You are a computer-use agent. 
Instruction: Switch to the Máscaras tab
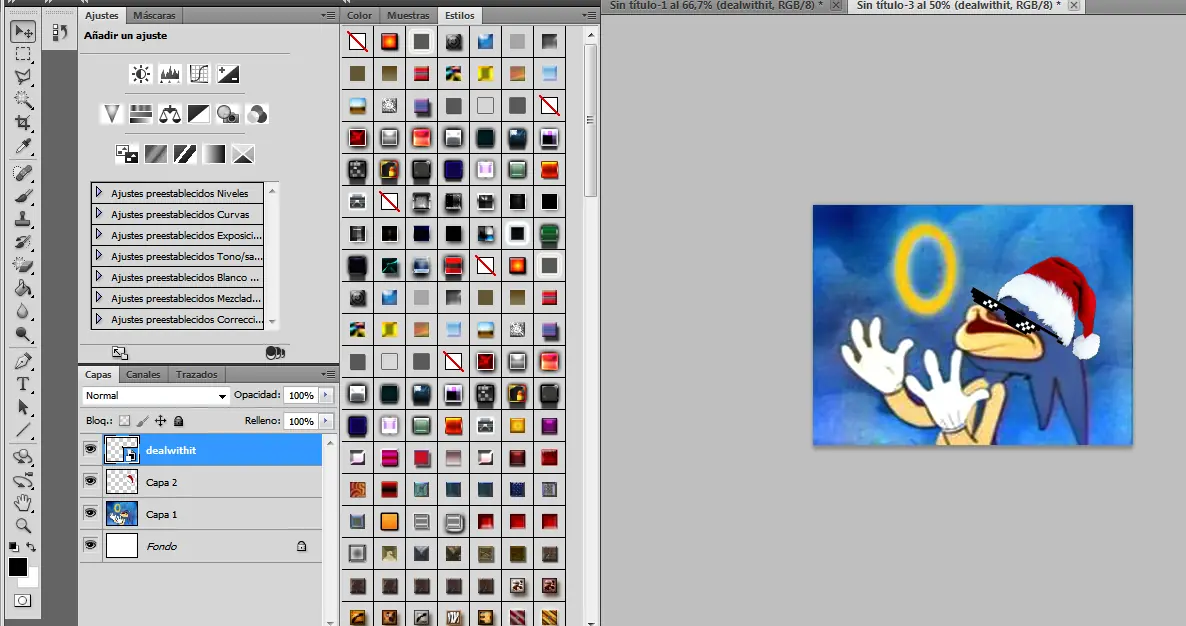pyautogui.click(x=154, y=16)
